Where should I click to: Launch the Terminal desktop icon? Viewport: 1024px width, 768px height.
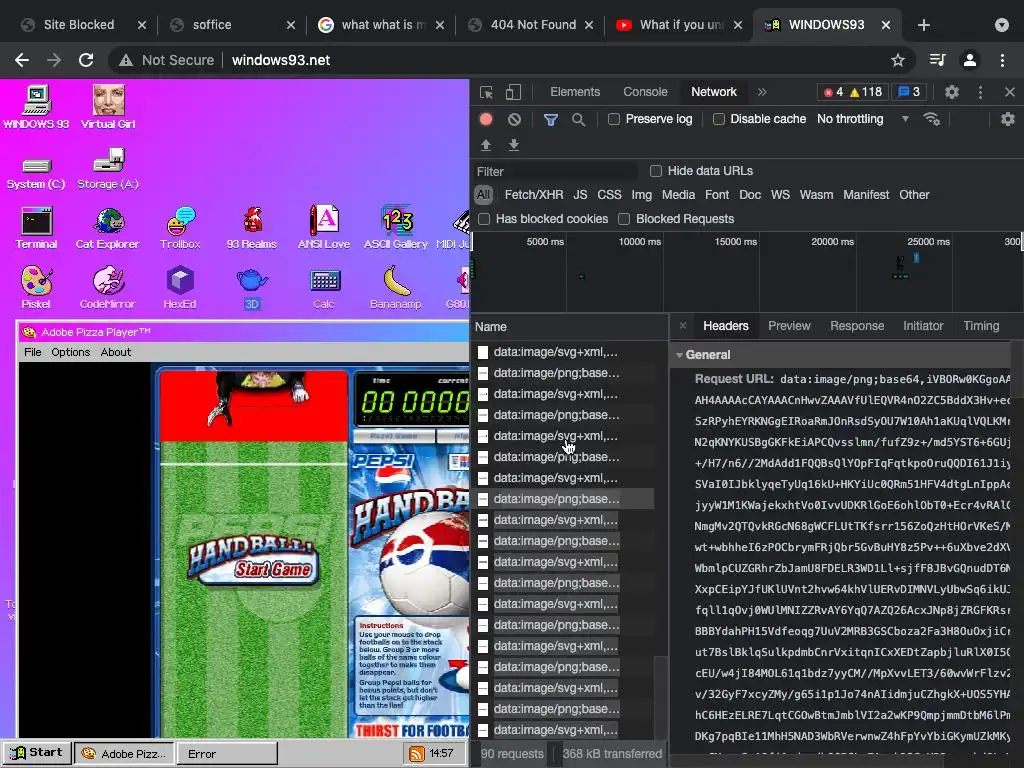(37, 229)
